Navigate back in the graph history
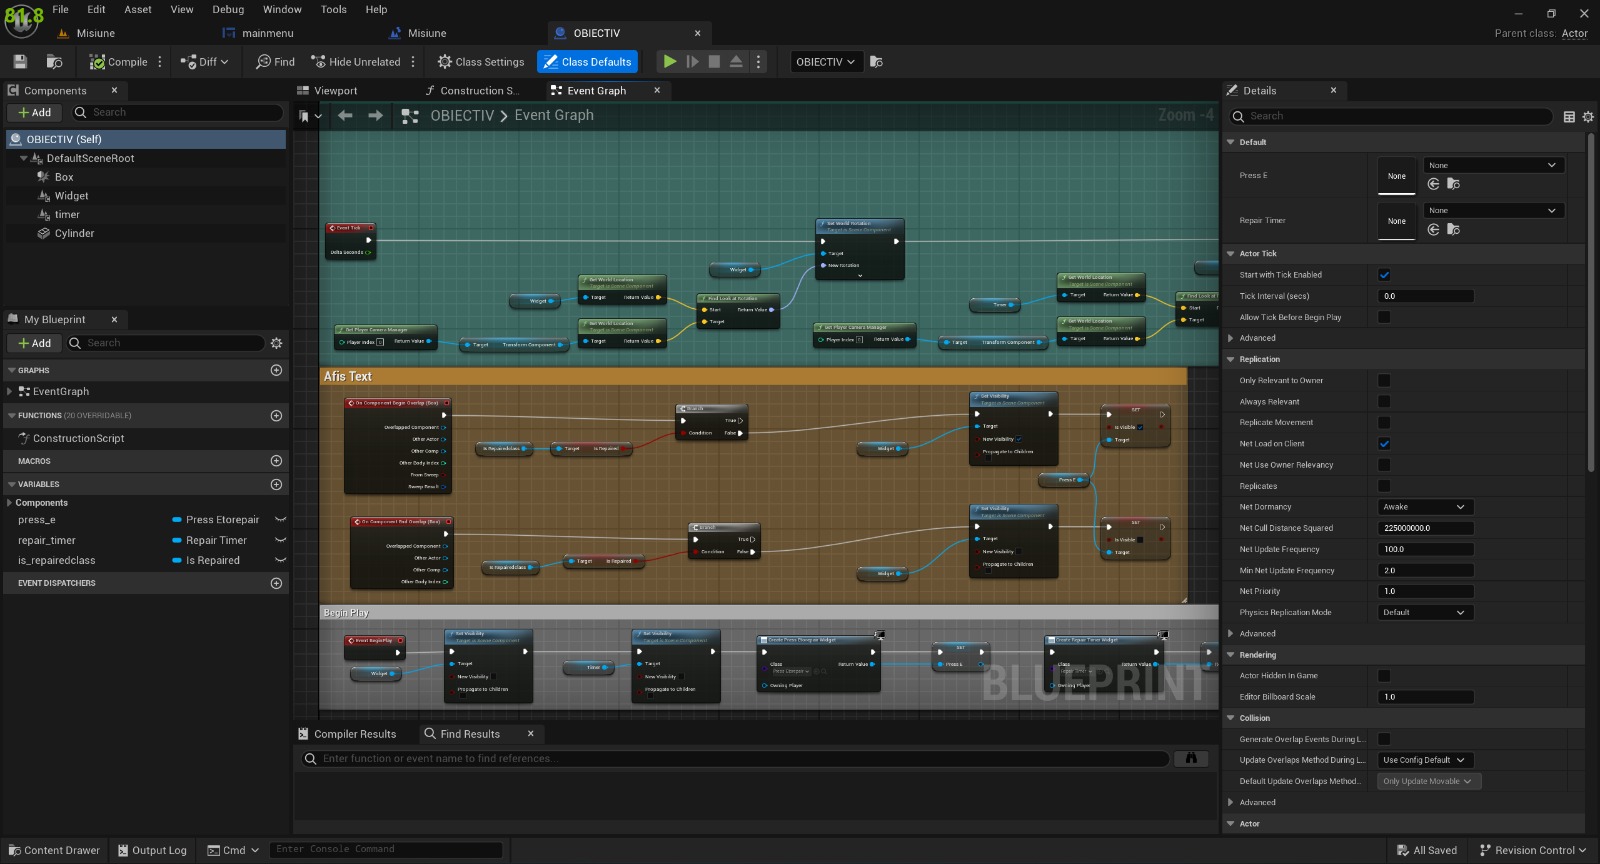 point(345,116)
